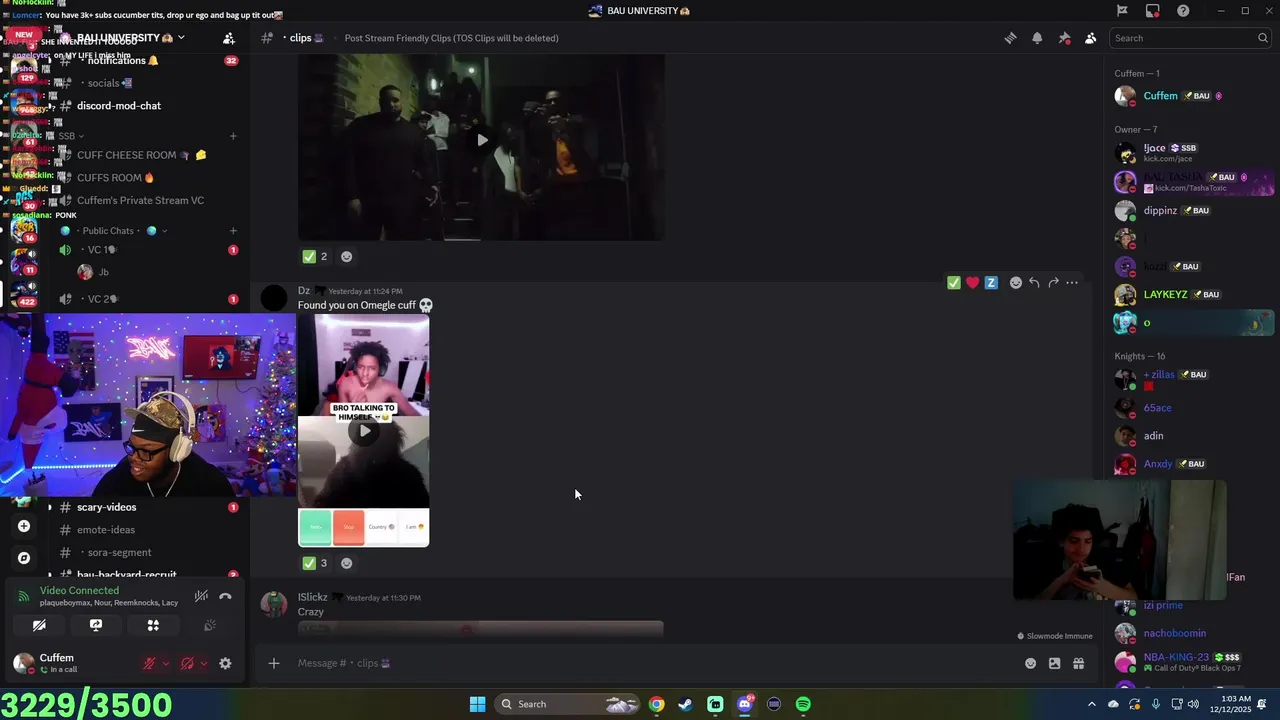Open Steam from the taskbar

click(x=685, y=704)
